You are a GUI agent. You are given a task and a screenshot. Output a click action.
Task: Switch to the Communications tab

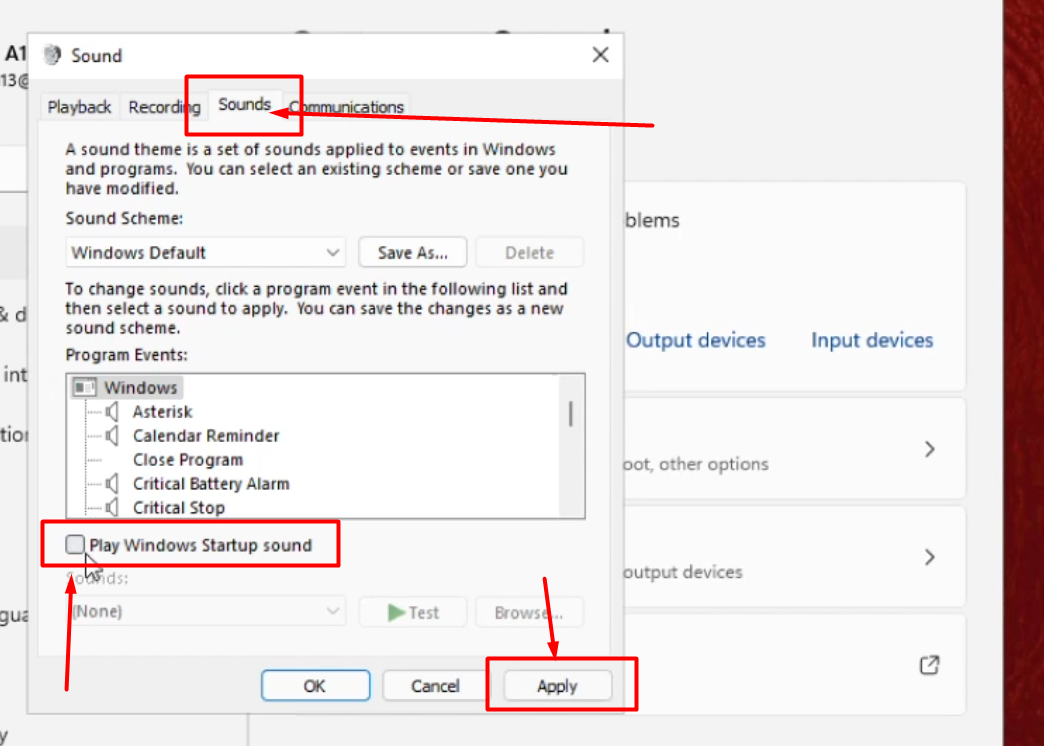point(346,107)
